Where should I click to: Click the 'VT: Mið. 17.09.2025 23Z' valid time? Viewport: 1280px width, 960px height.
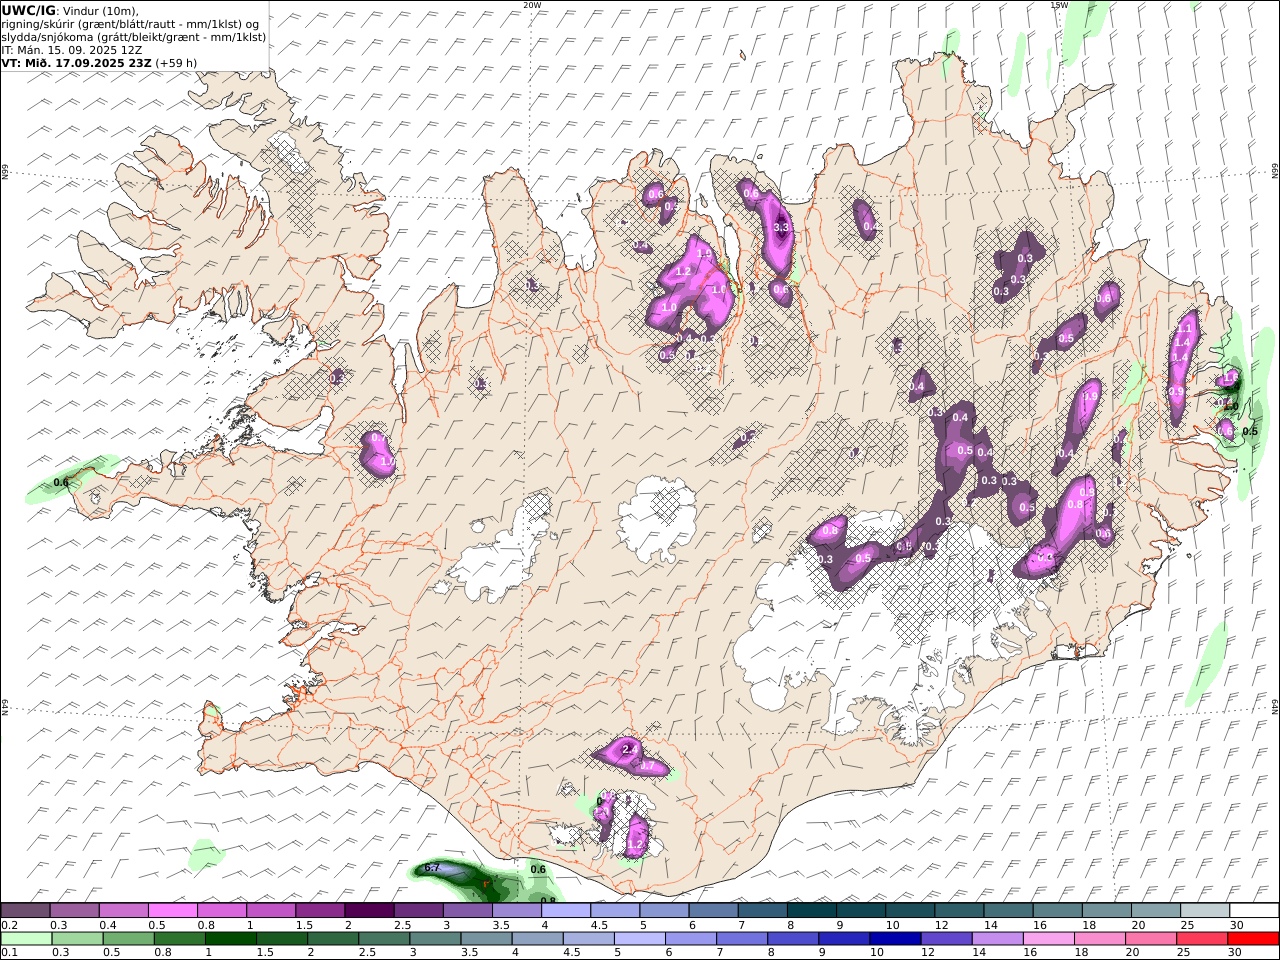coord(76,63)
